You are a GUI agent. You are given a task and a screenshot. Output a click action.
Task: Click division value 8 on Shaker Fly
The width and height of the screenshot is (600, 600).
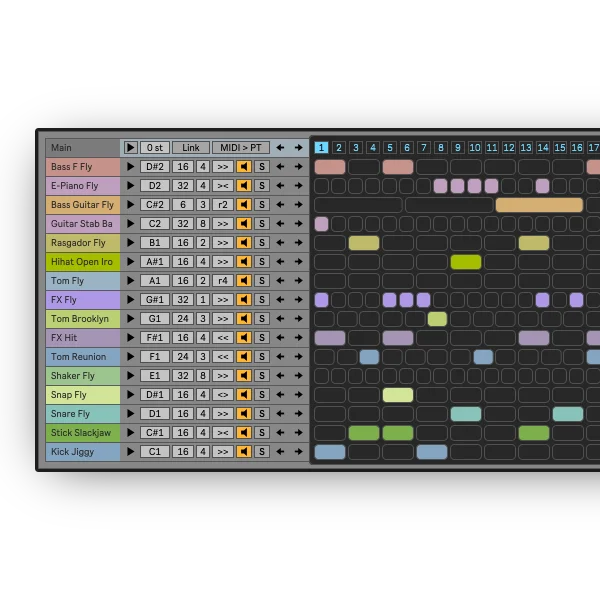[x=203, y=376]
